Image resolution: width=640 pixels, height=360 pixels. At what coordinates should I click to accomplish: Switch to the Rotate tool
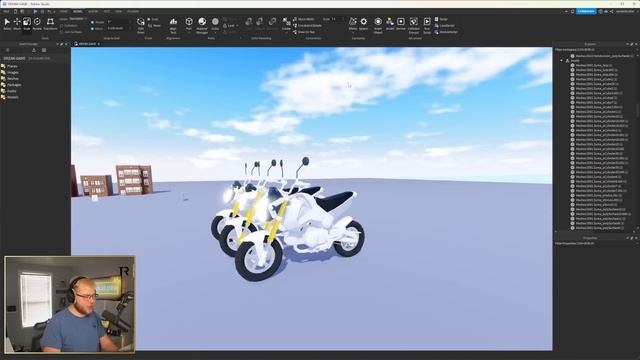coord(37,24)
